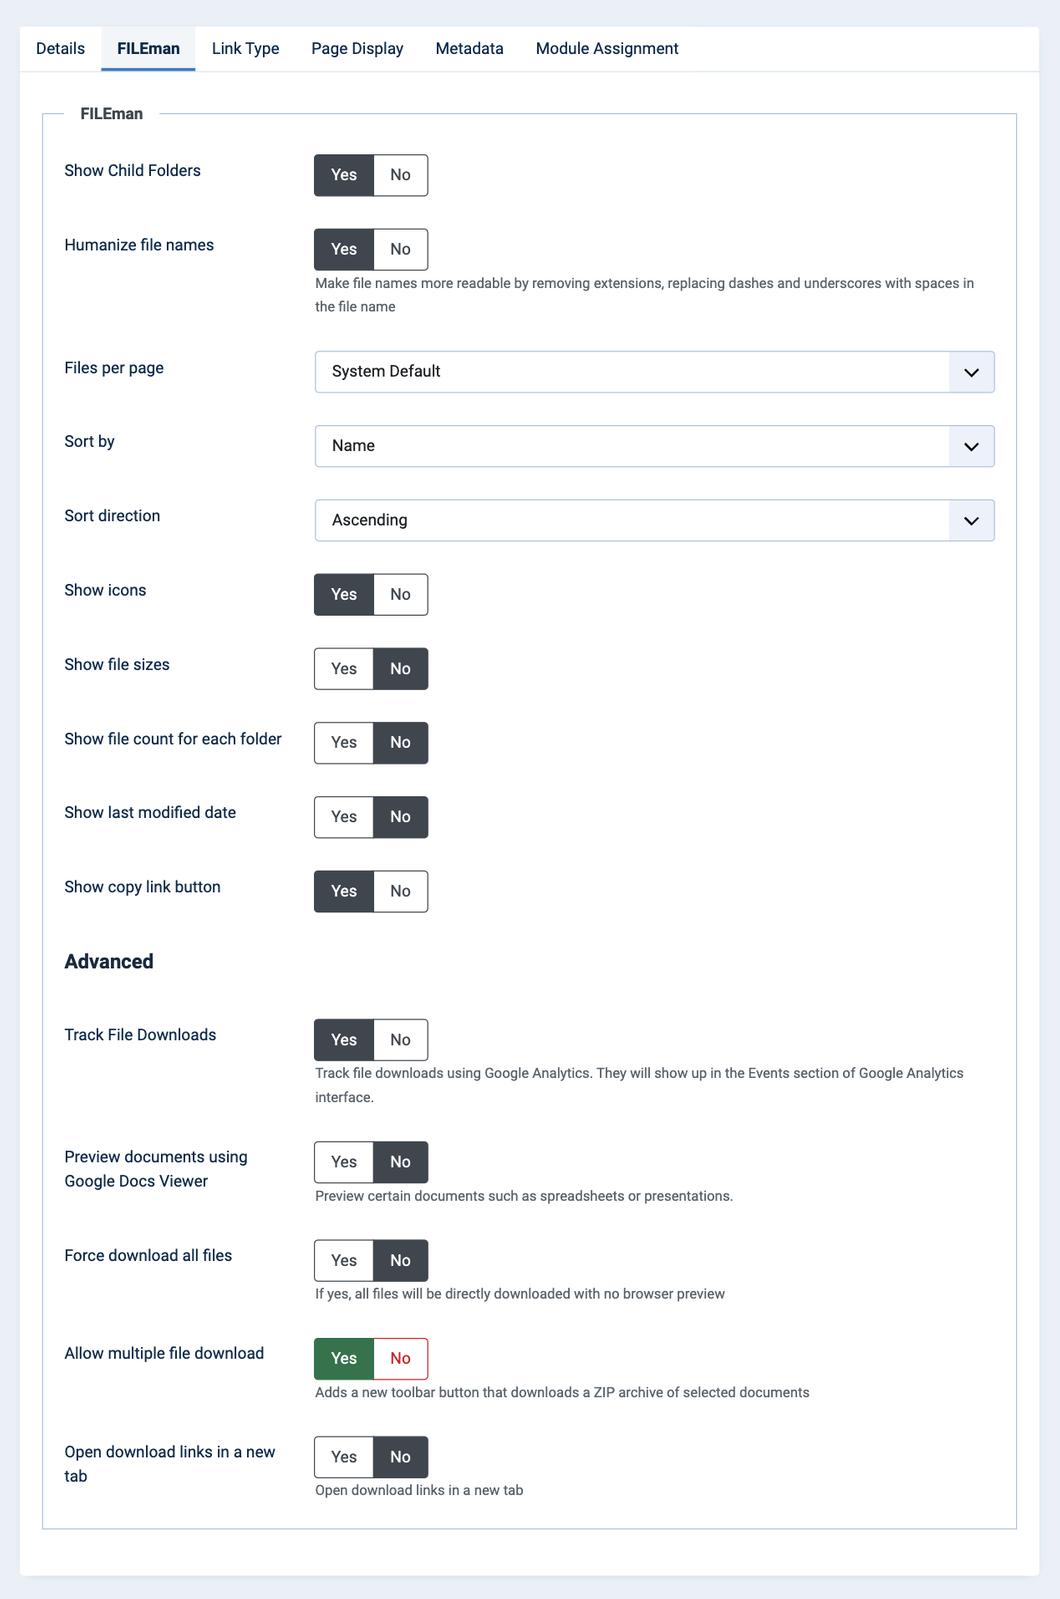The width and height of the screenshot is (1060, 1599).
Task: Set Show icons to No
Action: [x=400, y=594]
